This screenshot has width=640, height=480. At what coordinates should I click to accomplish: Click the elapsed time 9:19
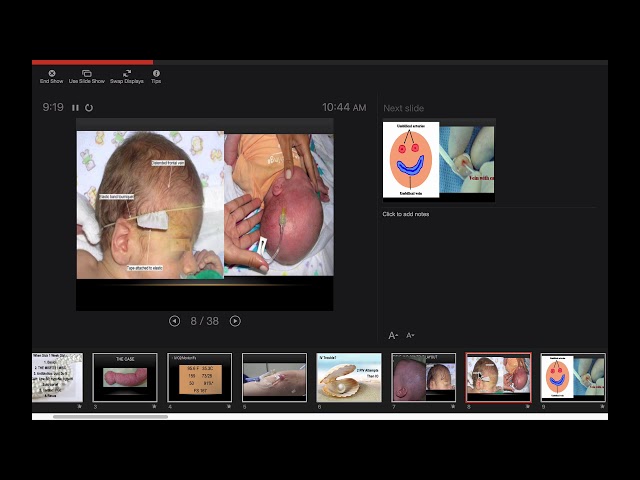click(53, 107)
